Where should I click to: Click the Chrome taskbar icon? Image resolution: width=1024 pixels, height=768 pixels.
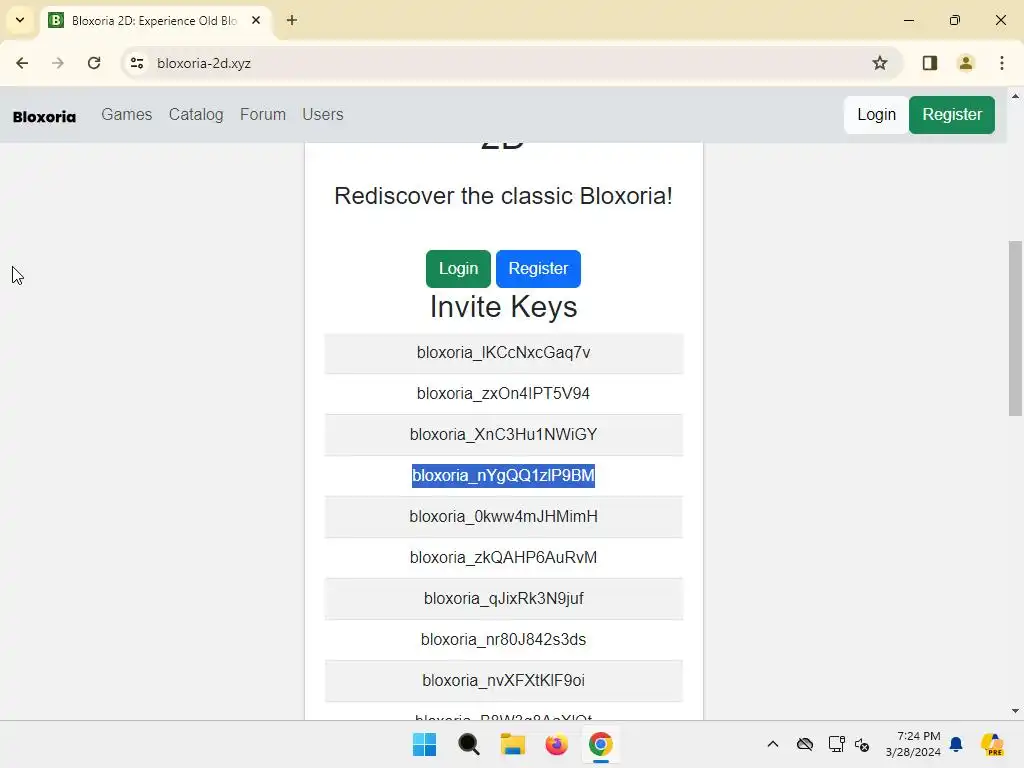(601, 744)
